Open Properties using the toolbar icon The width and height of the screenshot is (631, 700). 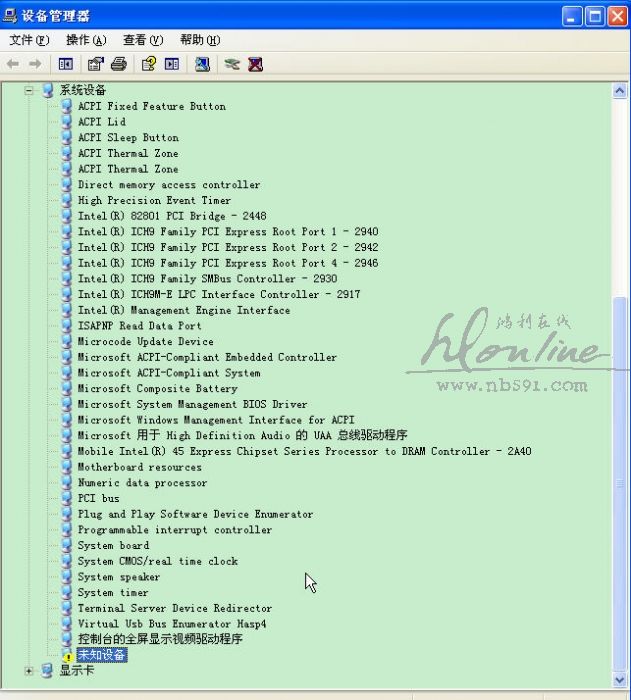(96, 64)
